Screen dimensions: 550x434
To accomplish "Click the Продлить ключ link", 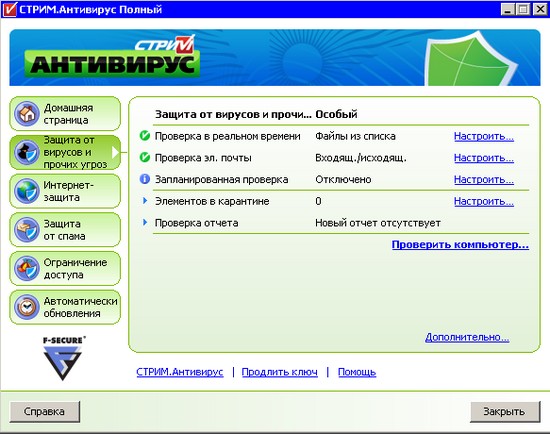I will pyautogui.click(x=280, y=372).
